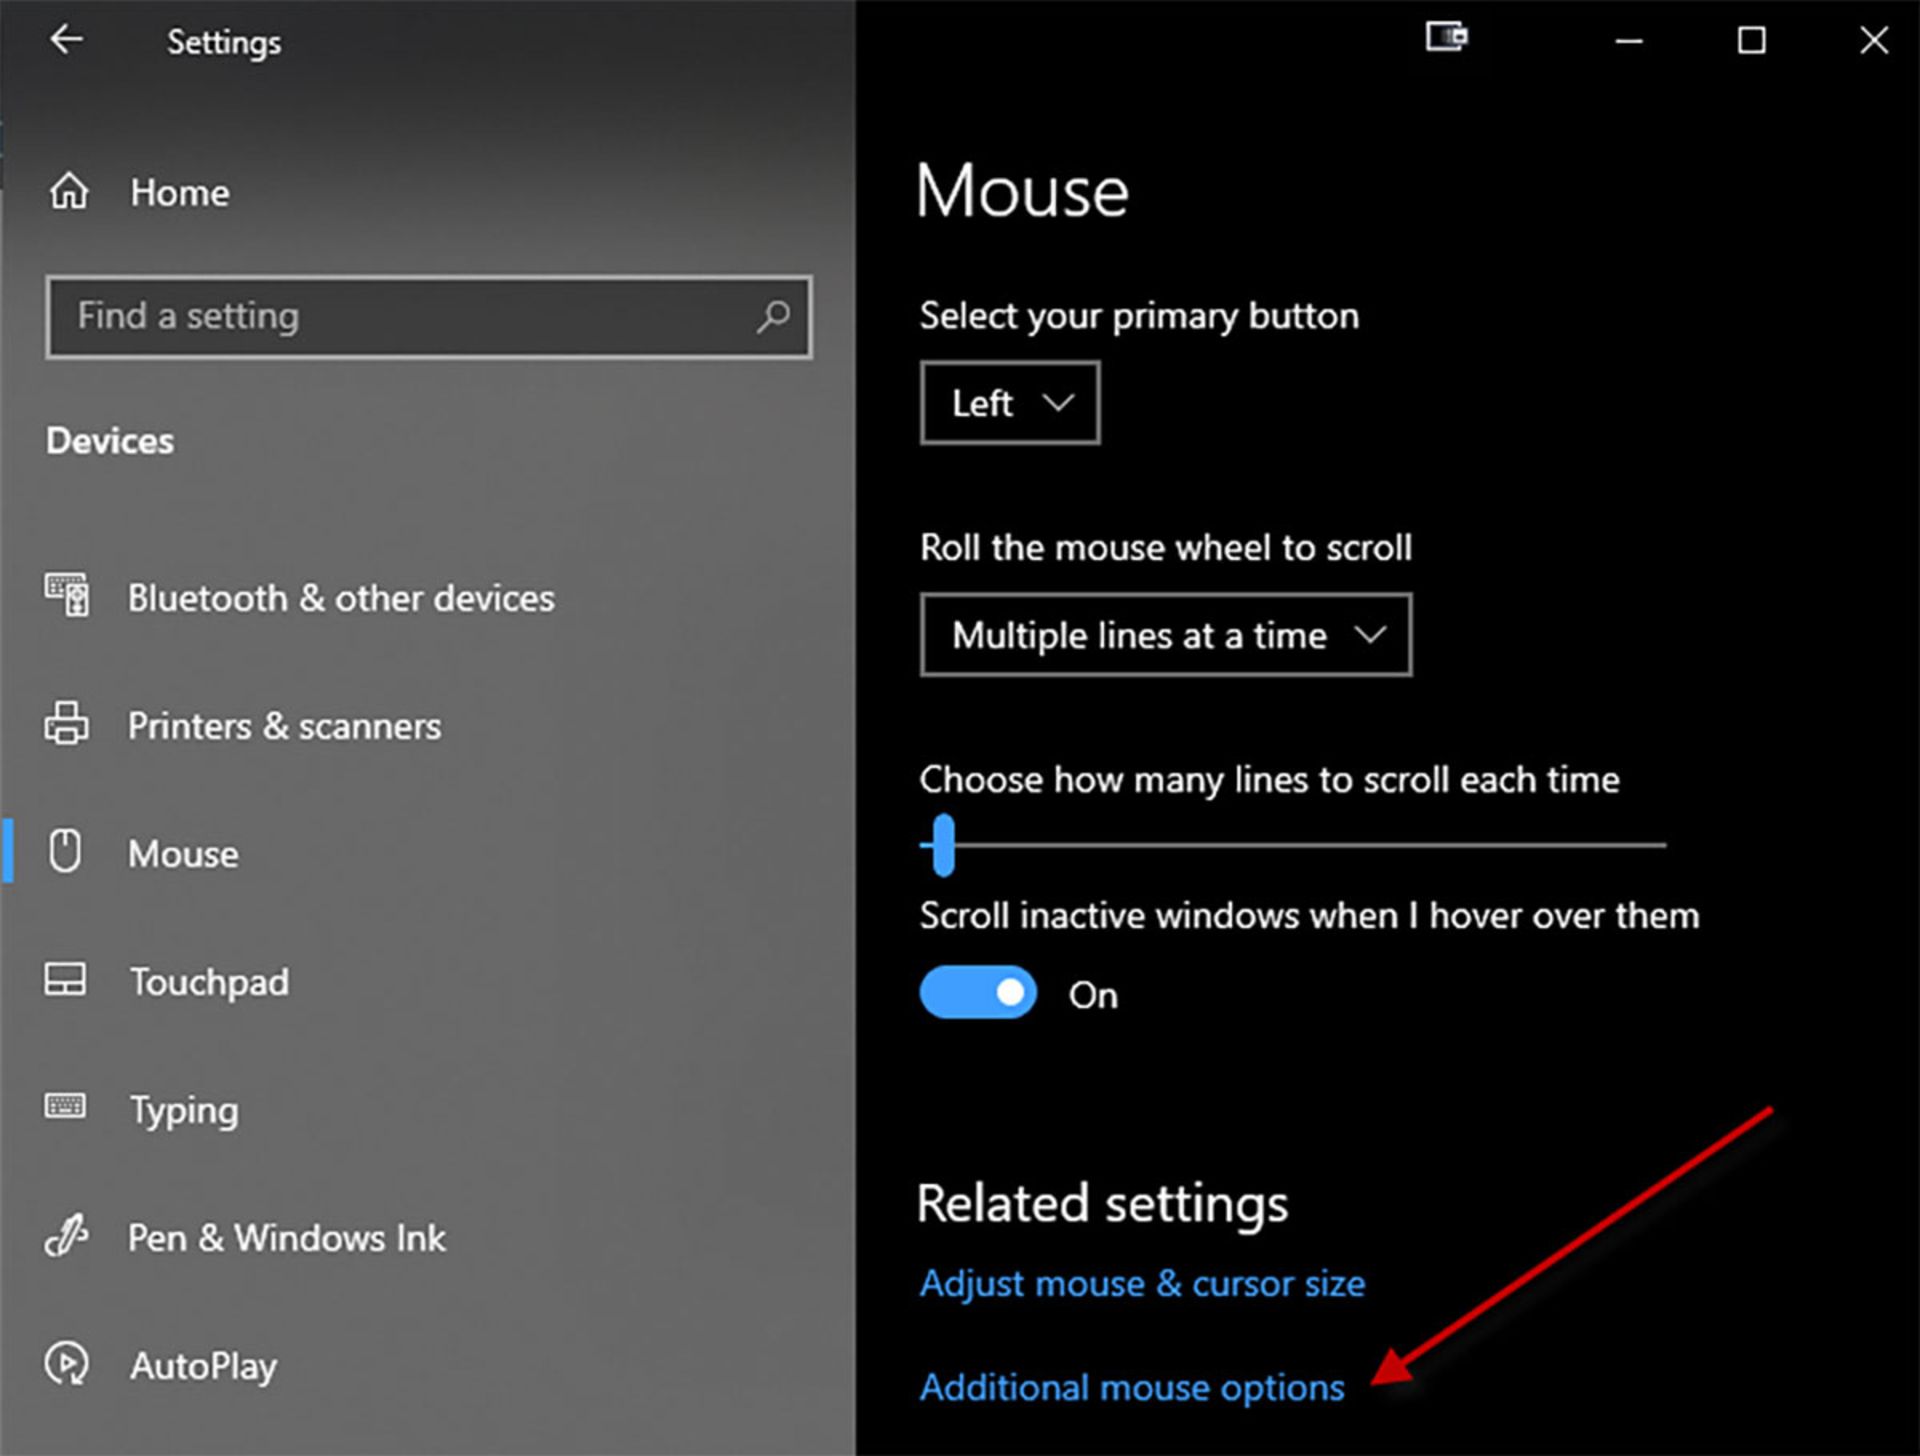Viewport: 1920px width, 1456px height.
Task: Click the chevron on the Left combo box
Action: point(1058,403)
